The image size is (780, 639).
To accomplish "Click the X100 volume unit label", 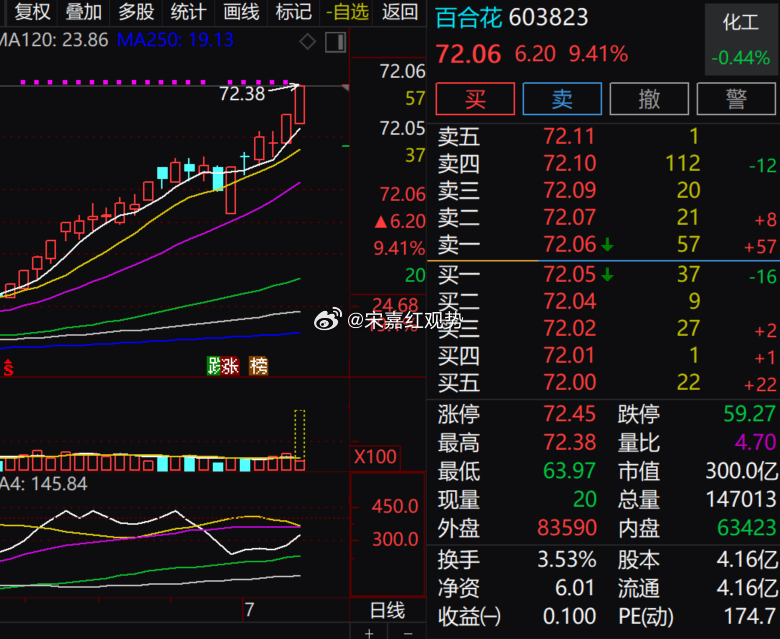I will pos(376,456).
